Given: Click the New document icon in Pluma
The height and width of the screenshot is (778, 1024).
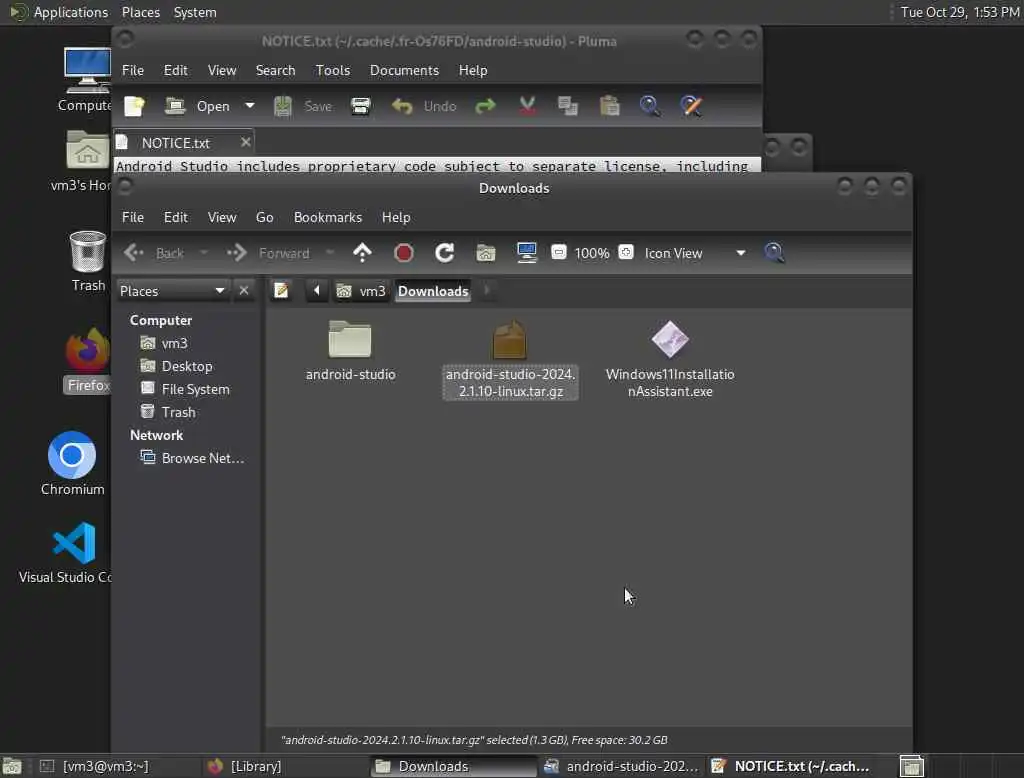Looking at the screenshot, I should 135,106.
